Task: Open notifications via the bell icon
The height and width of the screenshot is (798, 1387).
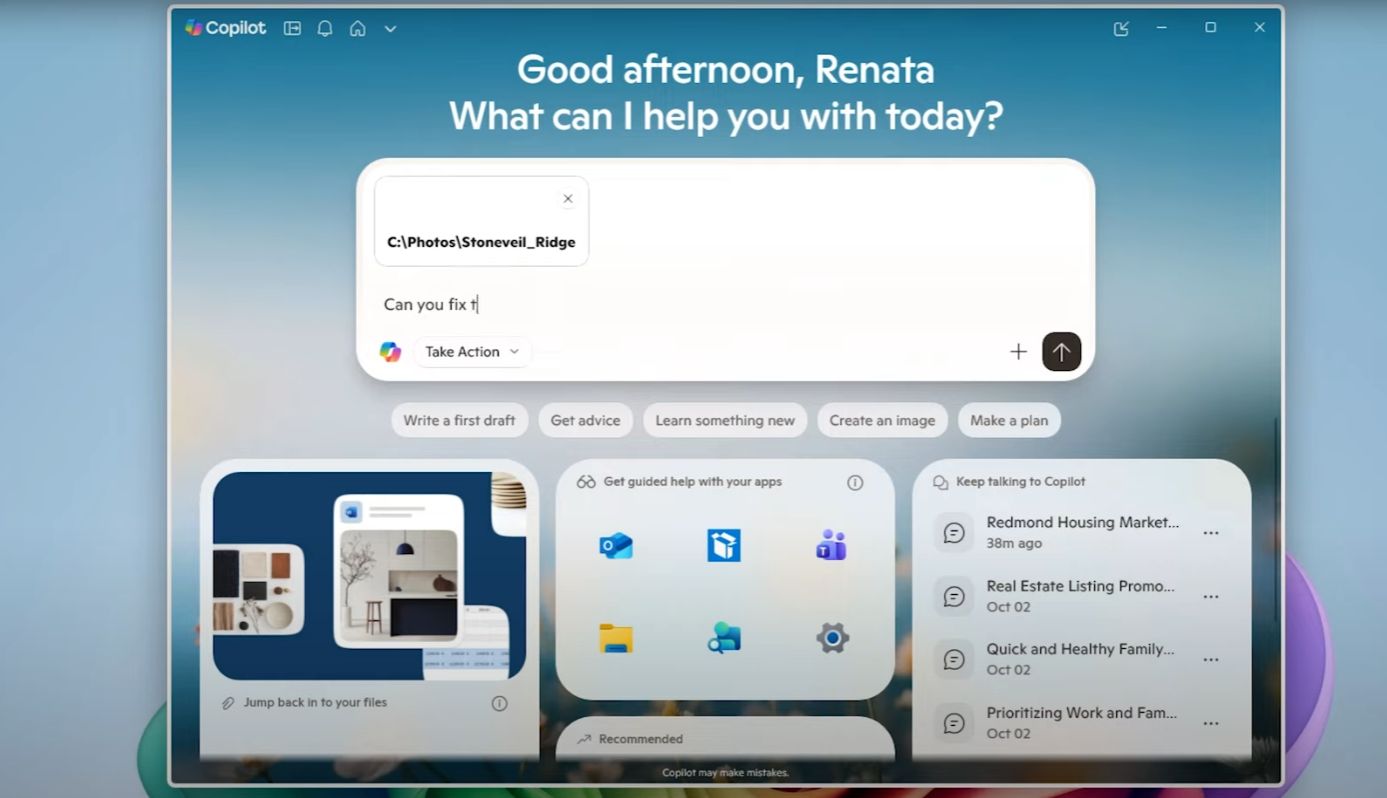Action: [325, 29]
